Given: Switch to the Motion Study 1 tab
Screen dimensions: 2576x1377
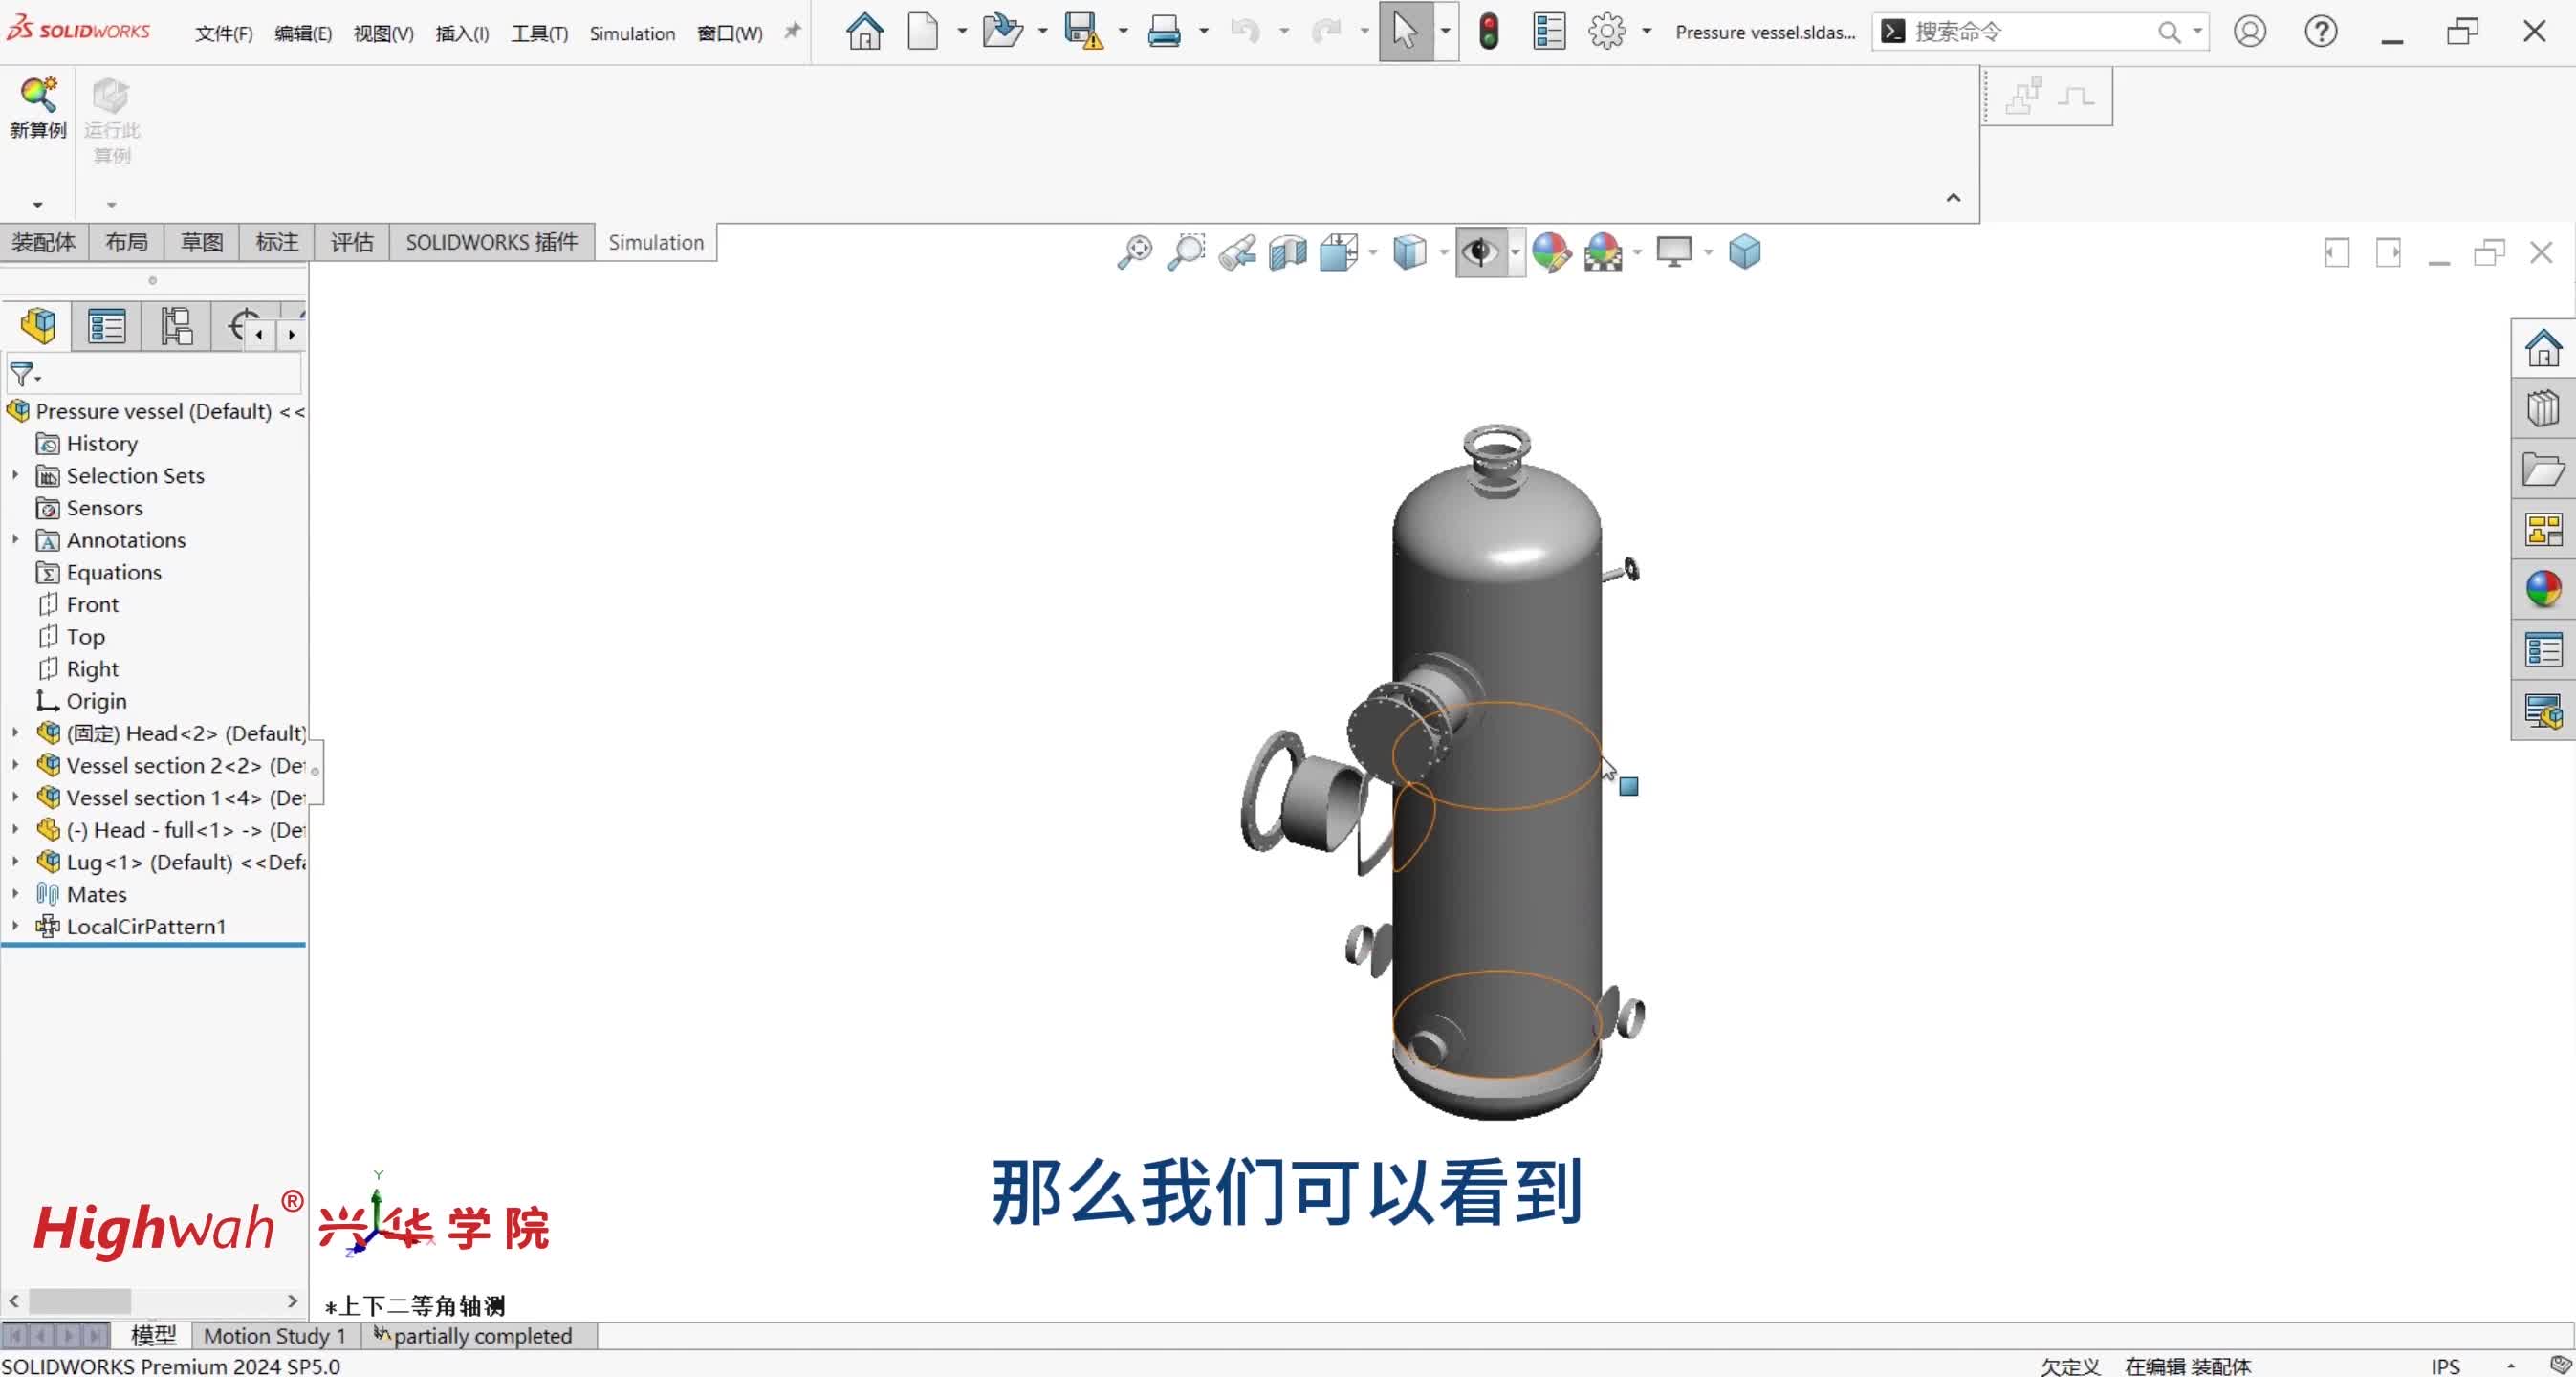Looking at the screenshot, I should point(273,1335).
